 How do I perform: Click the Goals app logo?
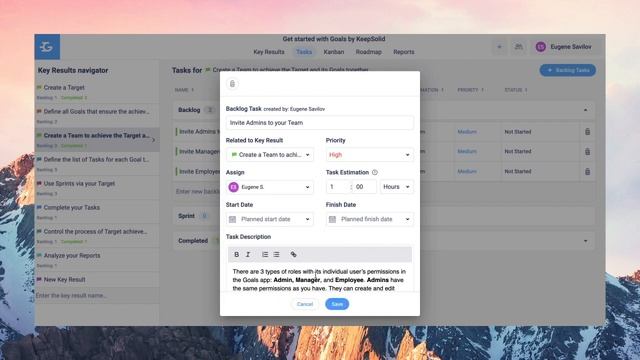[x=47, y=47]
